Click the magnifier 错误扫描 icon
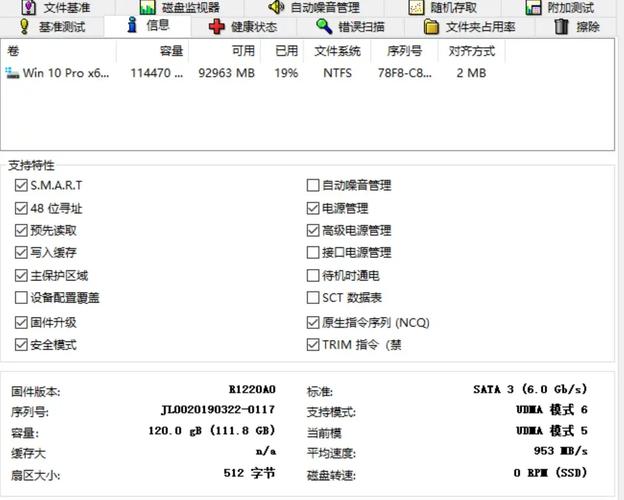Viewport: 624px width, 500px height. point(324,27)
